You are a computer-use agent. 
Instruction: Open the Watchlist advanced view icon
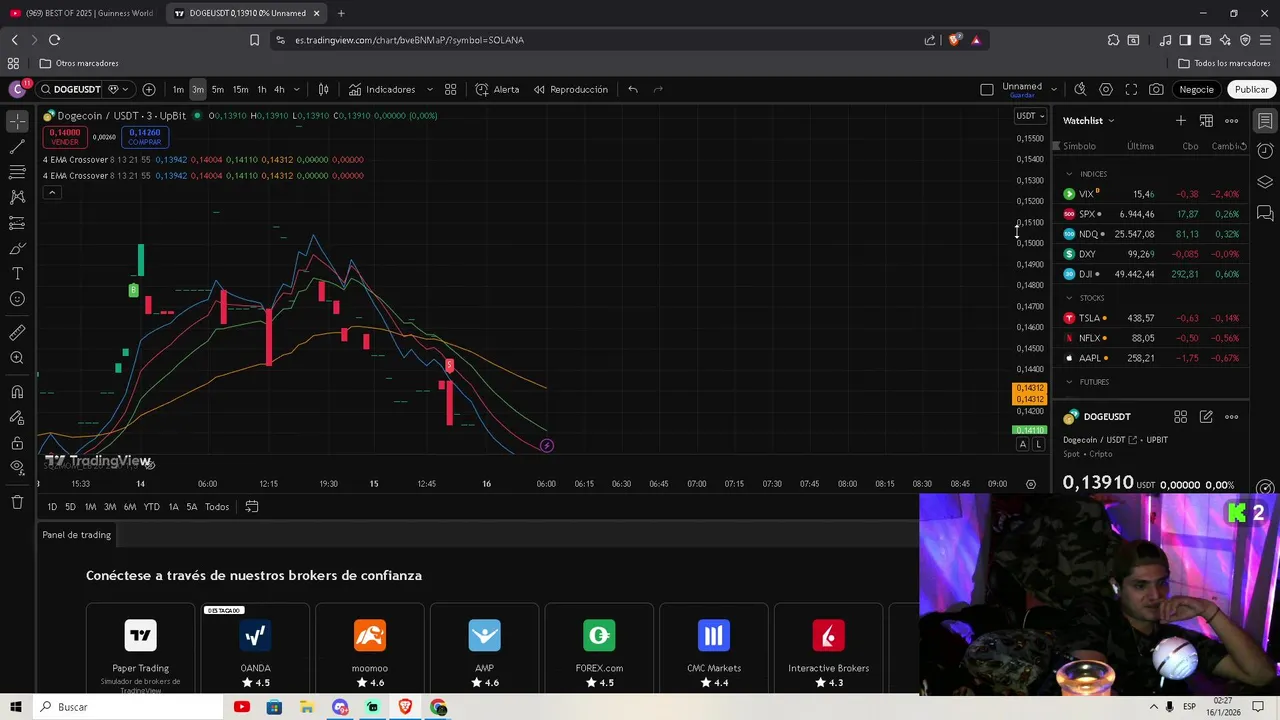coord(1206,121)
